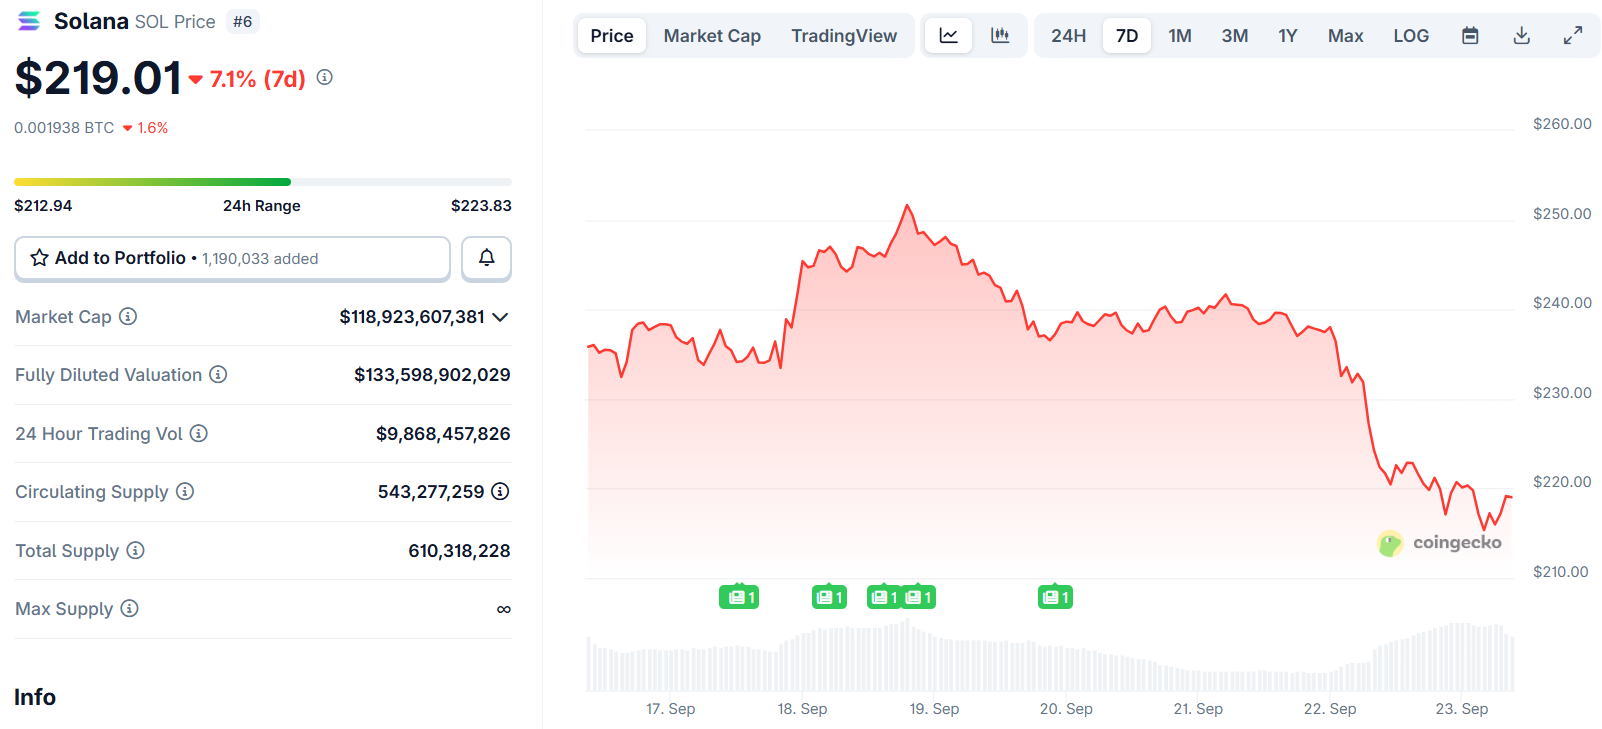
Task: Switch to line chart view icon
Action: 948,36
